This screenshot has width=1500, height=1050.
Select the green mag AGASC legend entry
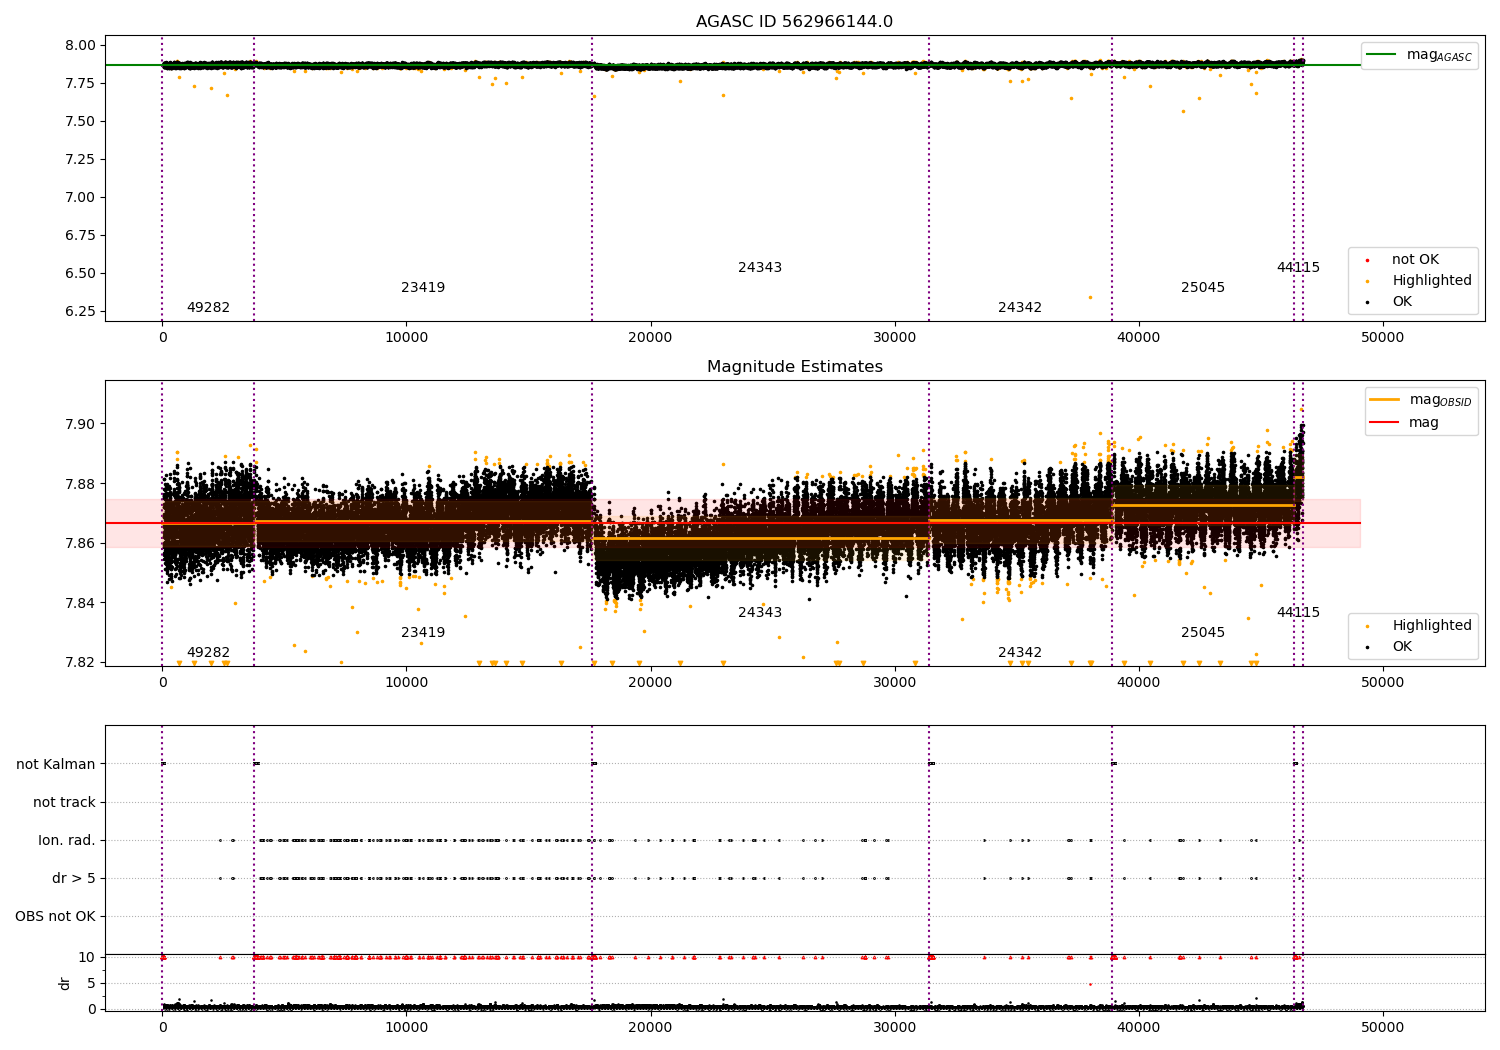[1419, 56]
